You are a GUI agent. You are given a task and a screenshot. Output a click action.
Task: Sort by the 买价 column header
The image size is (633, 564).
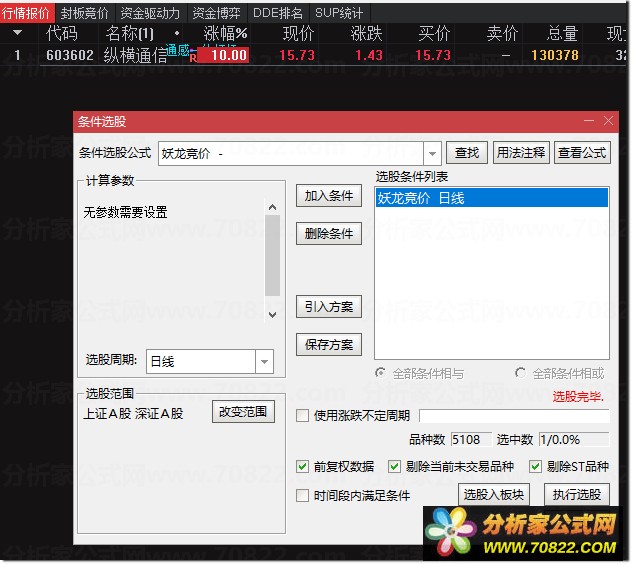(434, 33)
